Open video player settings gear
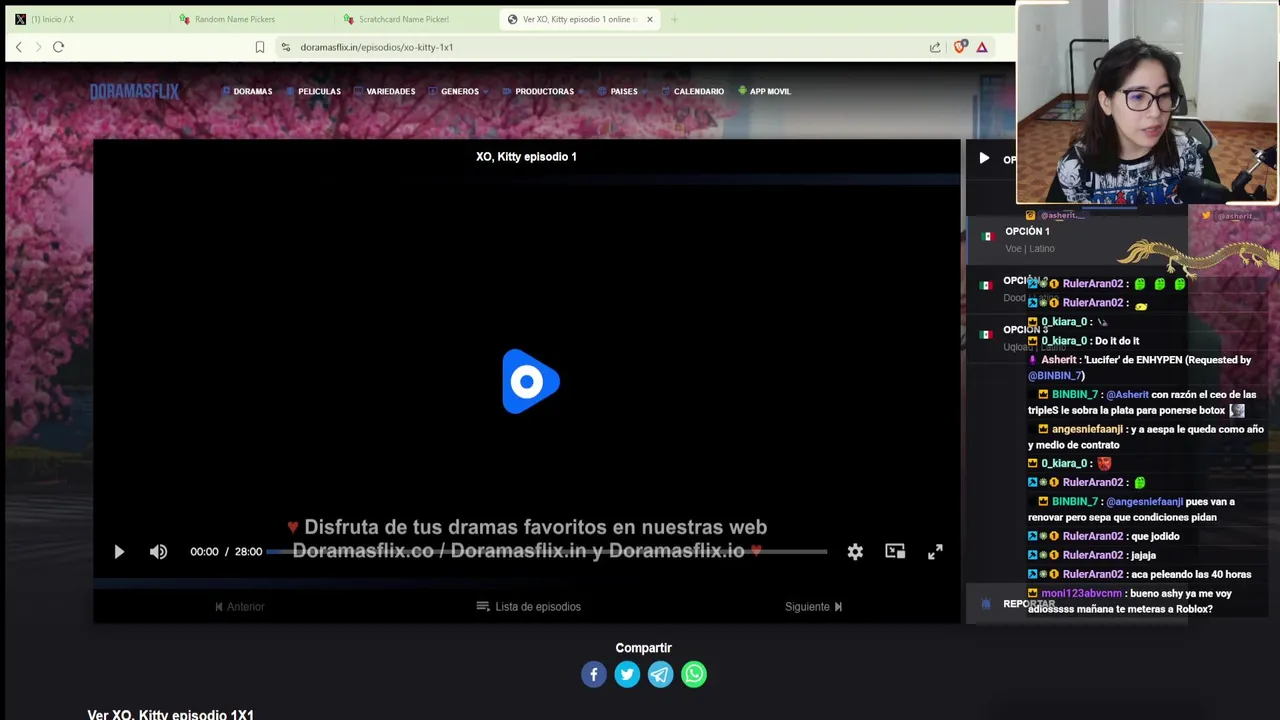Screen dimensions: 1280x720 click(855, 552)
